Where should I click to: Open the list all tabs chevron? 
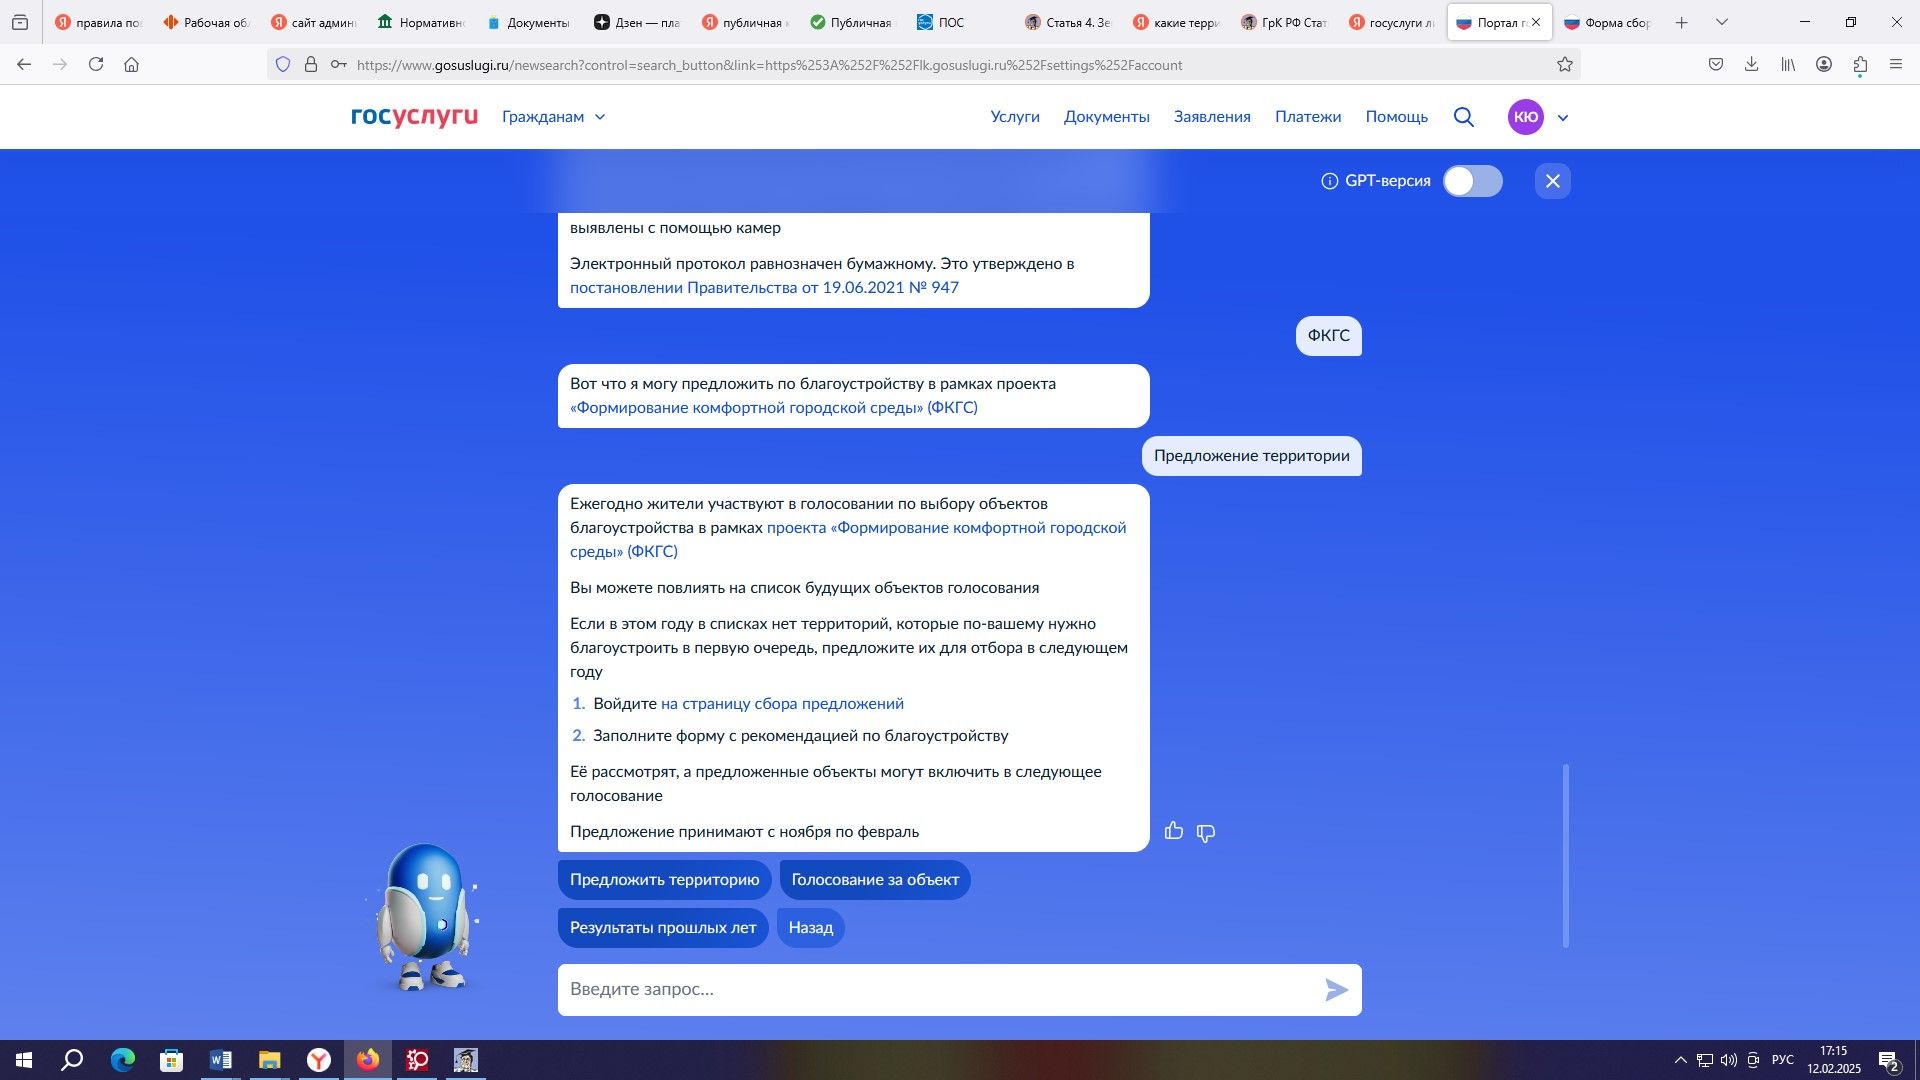1722,22
